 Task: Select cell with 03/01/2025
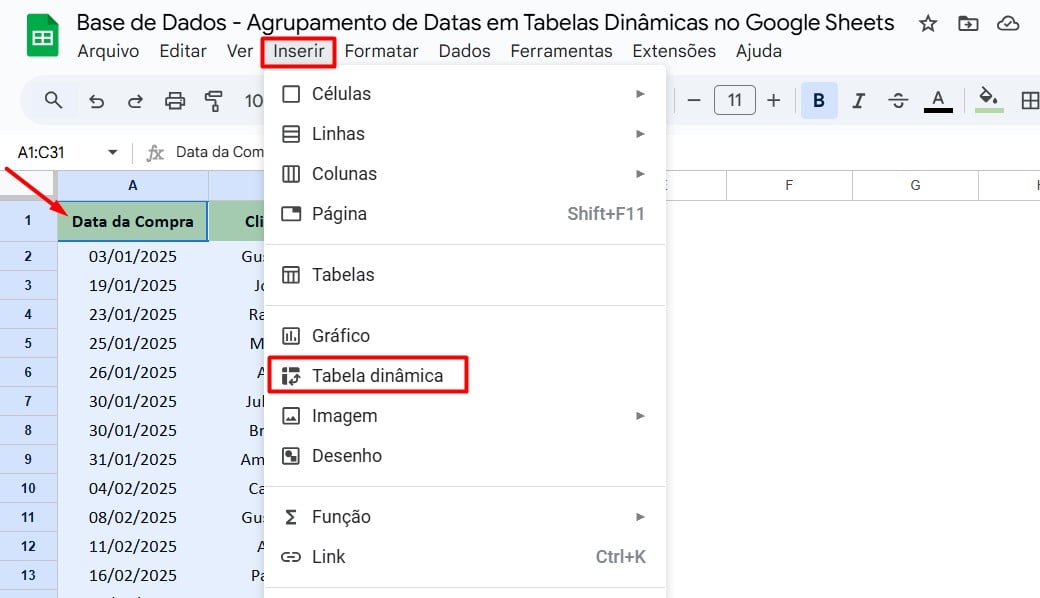pyautogui.click(x=133, y=257)
